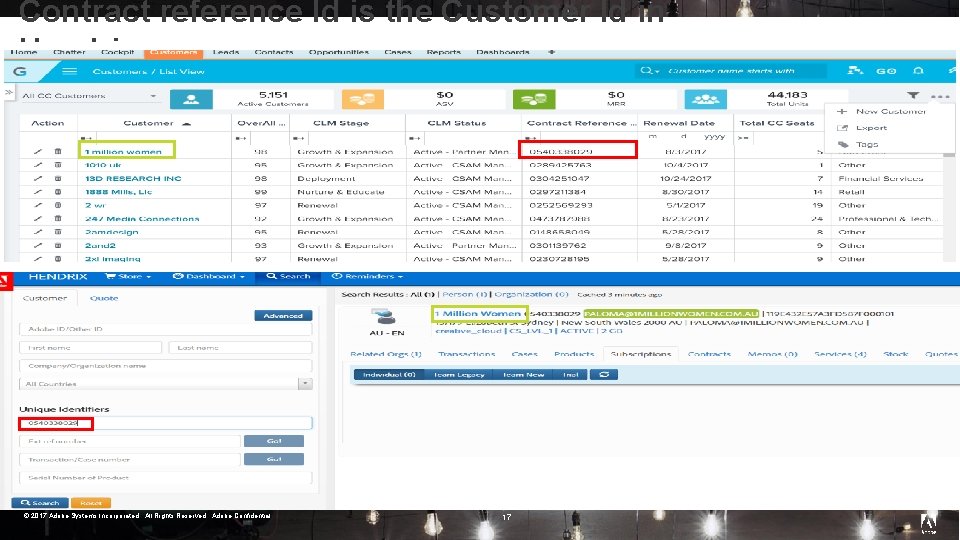The width and height of the screenshot is (960, 540).
Task: Open the 13D RESEARCH INC customer link
Action: (133, 178)
